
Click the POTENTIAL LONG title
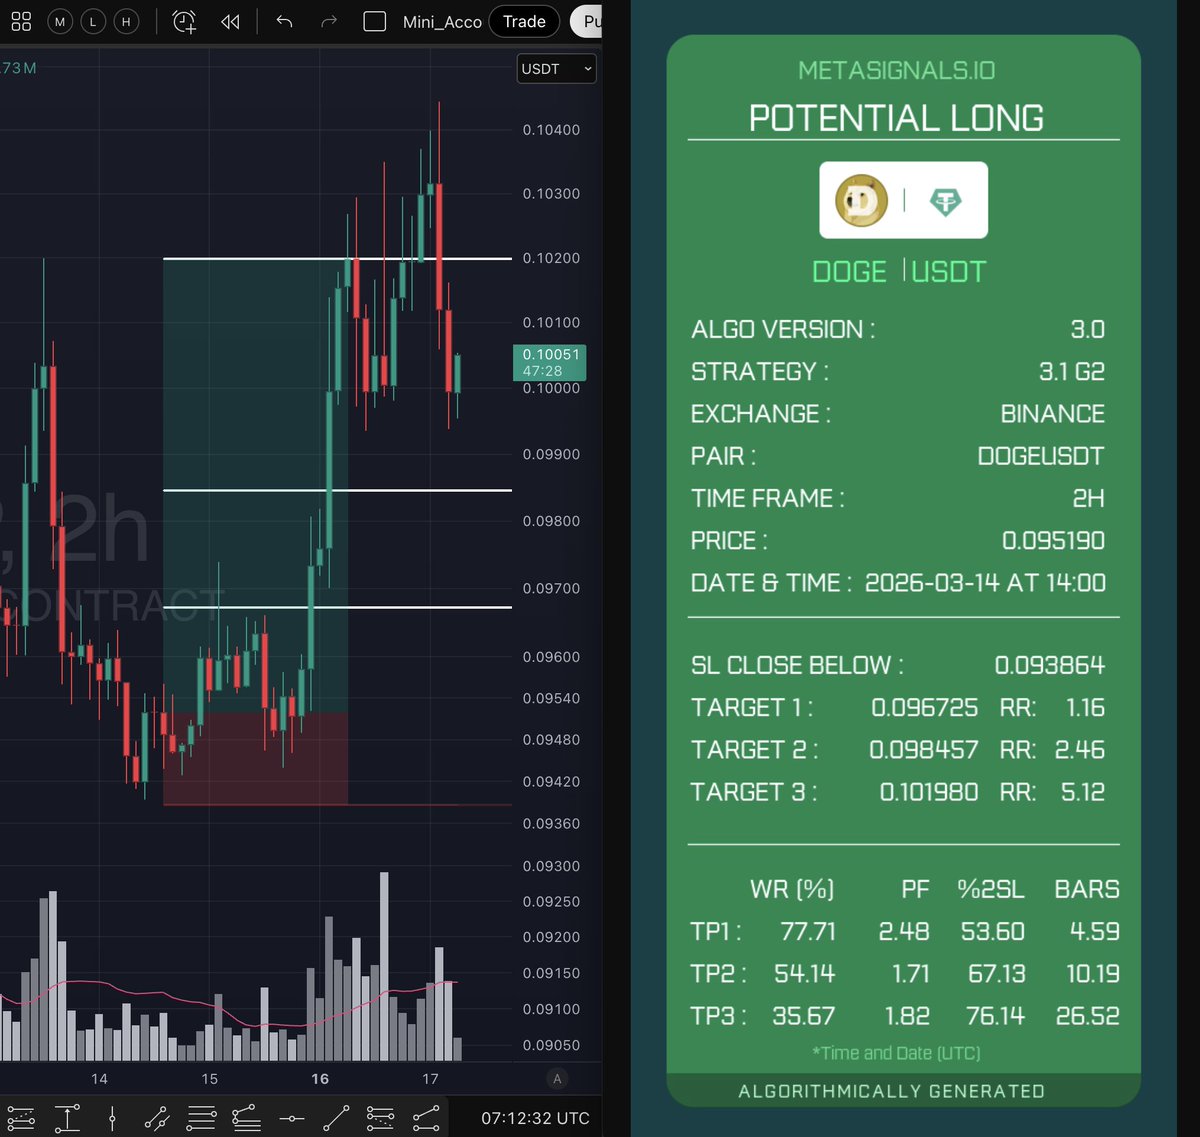[896, 118]
